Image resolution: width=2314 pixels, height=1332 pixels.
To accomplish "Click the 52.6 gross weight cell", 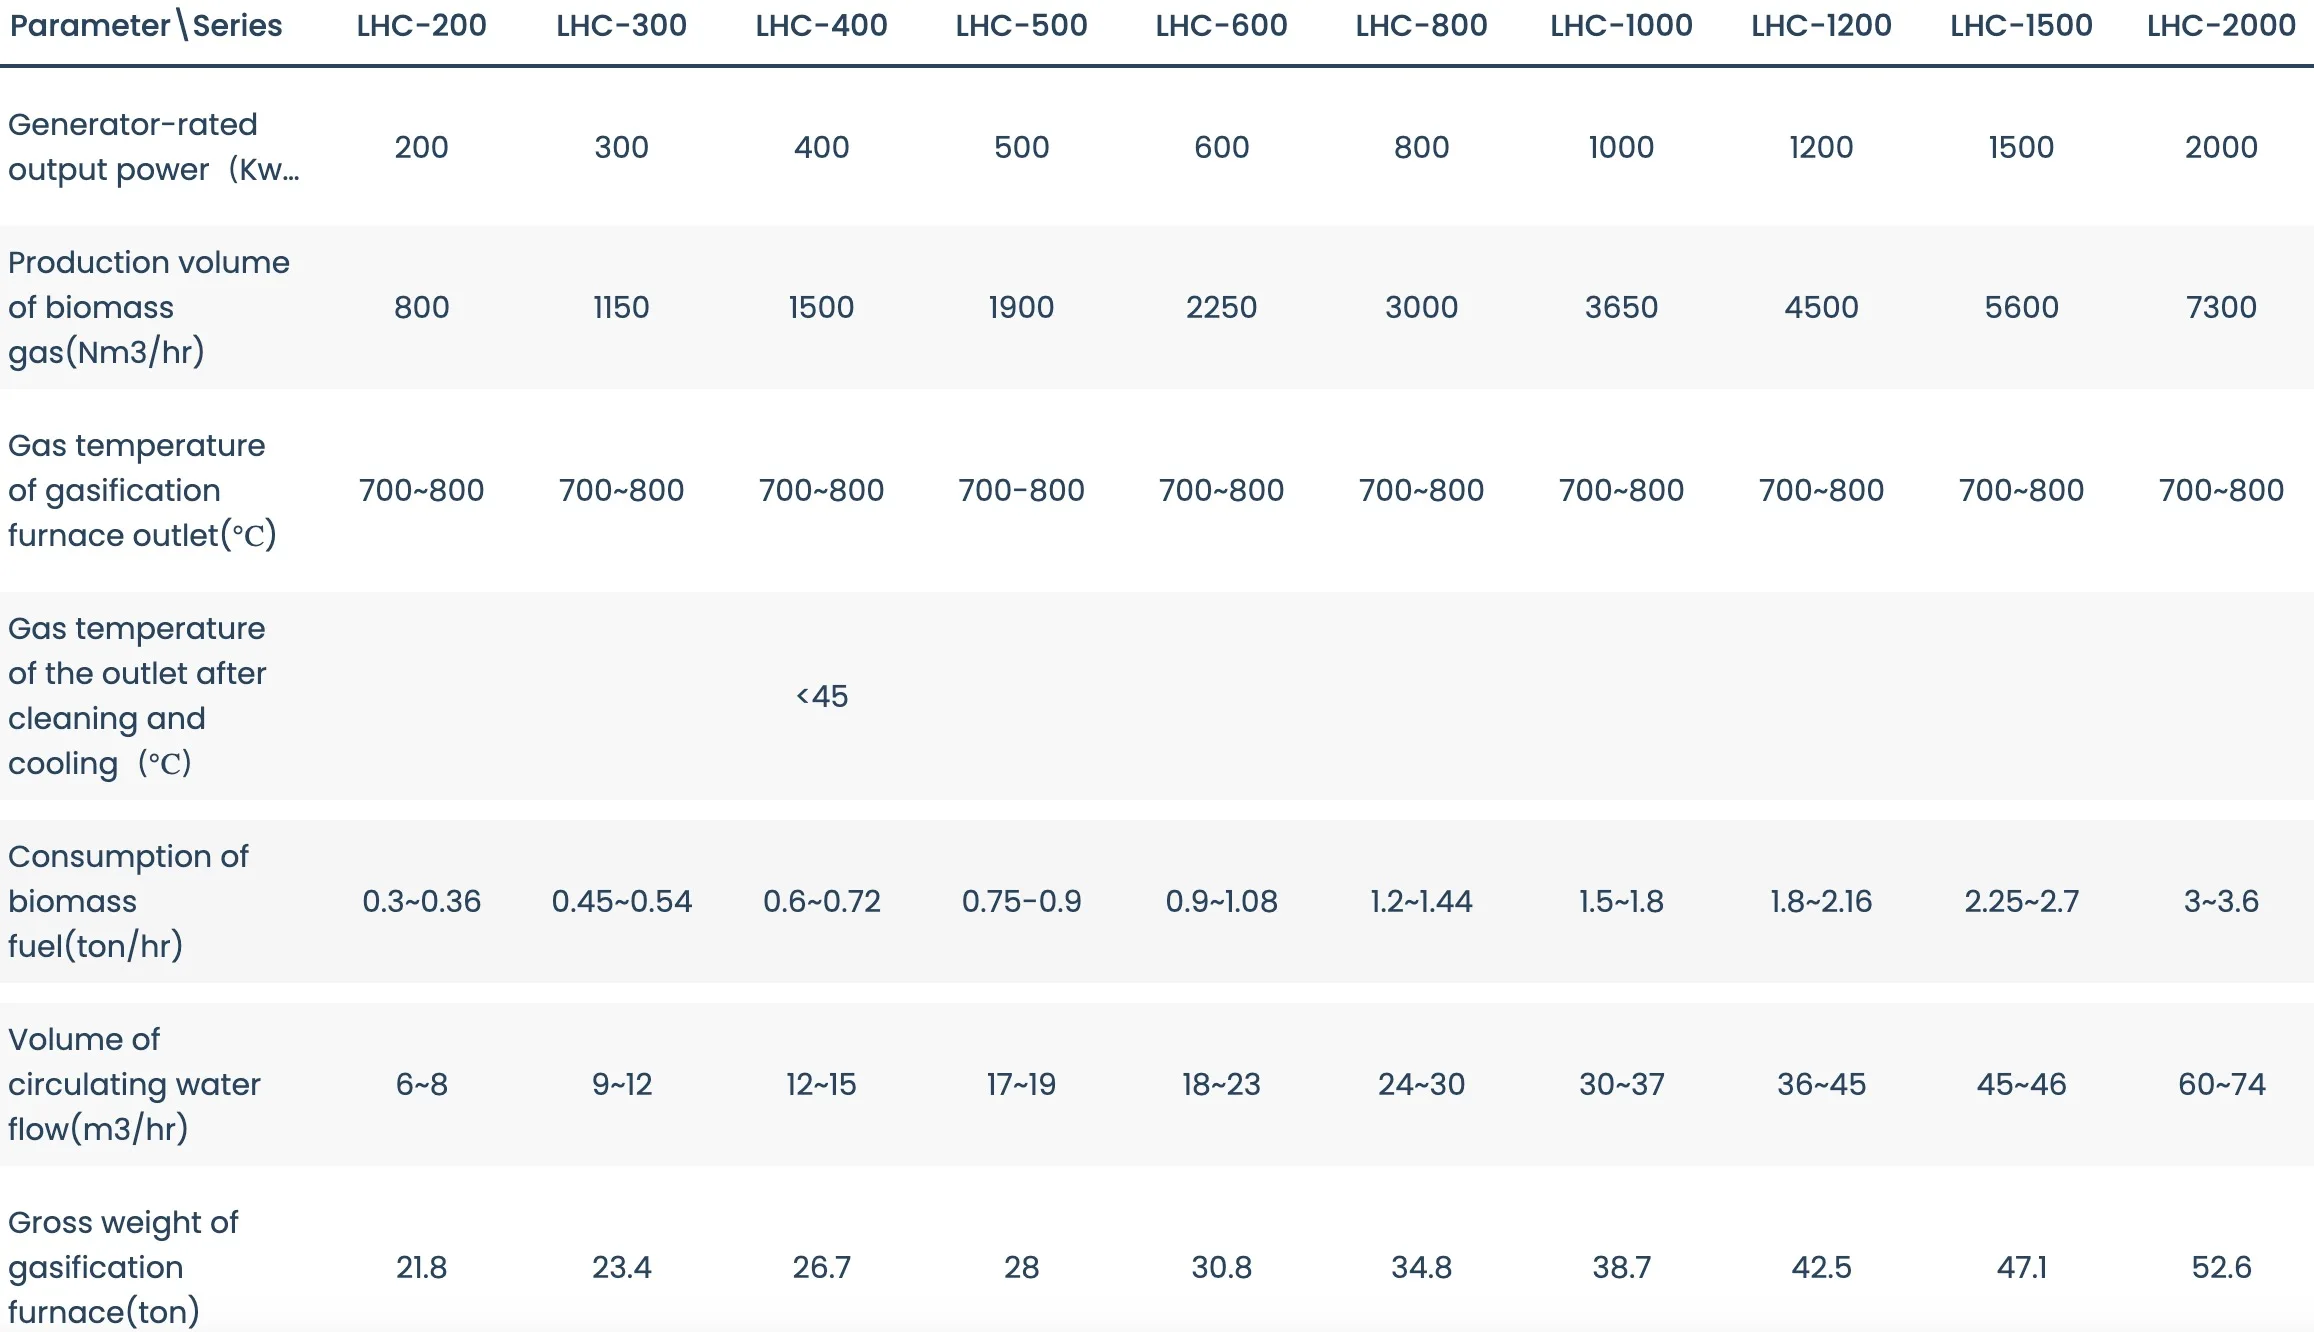I will pos(2221,1267).
